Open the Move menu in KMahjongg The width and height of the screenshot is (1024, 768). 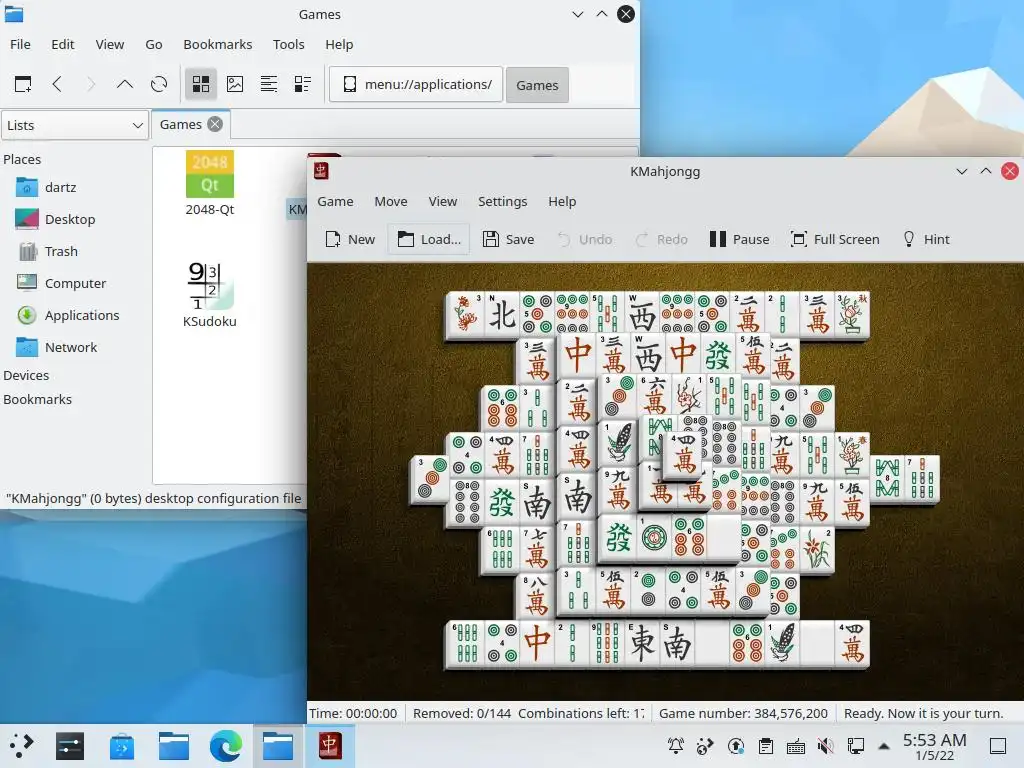click(x=391, y=201)
